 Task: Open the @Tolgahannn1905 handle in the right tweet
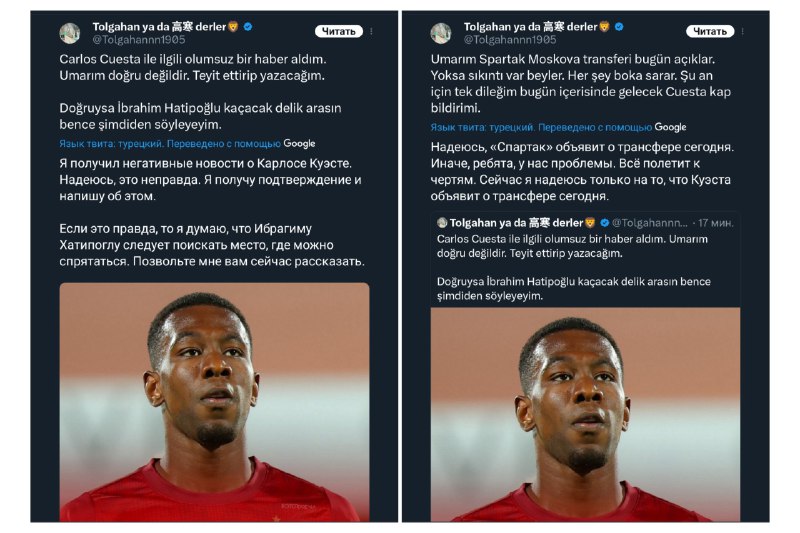pyautogui.click(x=510, y=40)
